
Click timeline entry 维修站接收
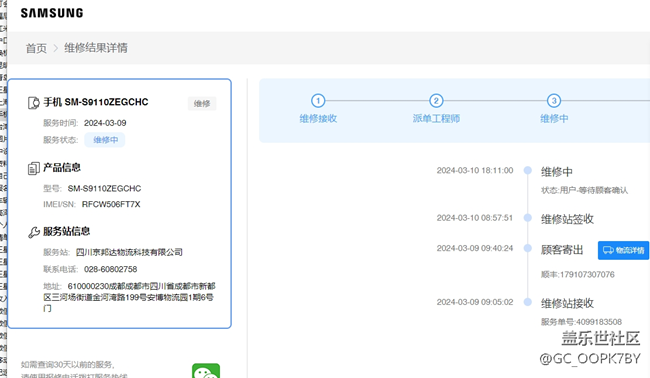(568, 303)
